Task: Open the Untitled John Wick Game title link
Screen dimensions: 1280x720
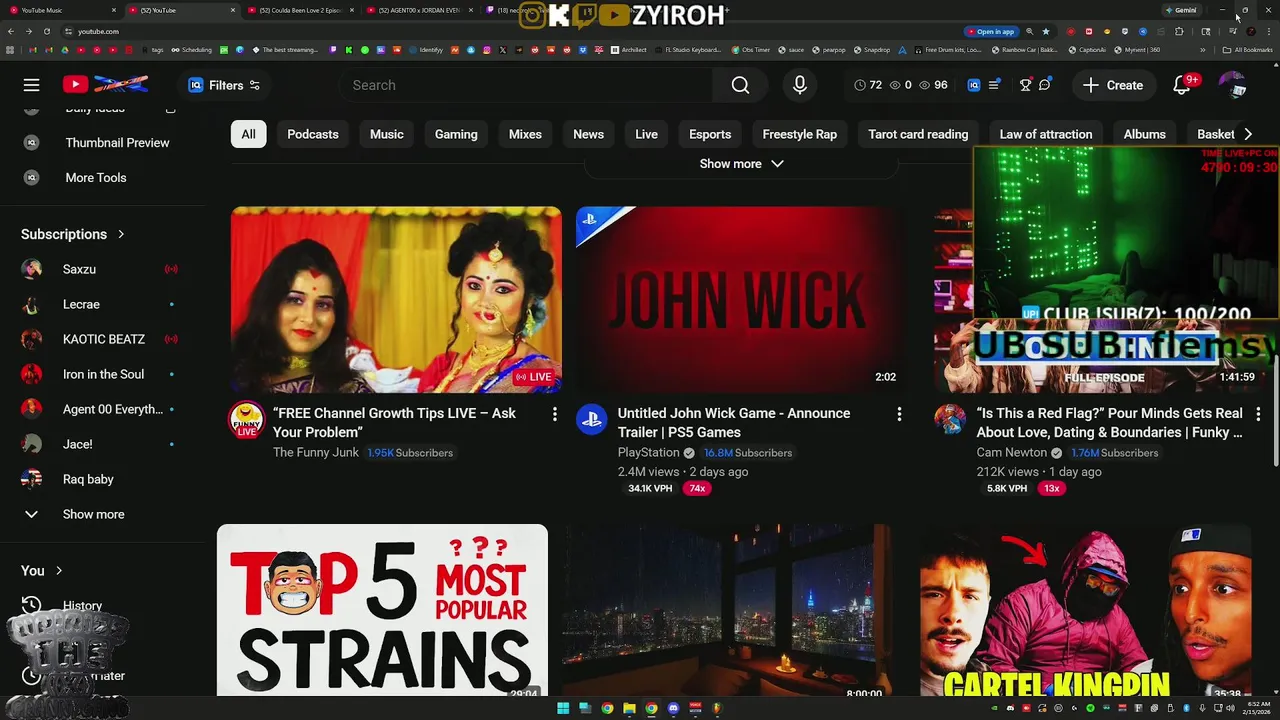Action: 734,423
